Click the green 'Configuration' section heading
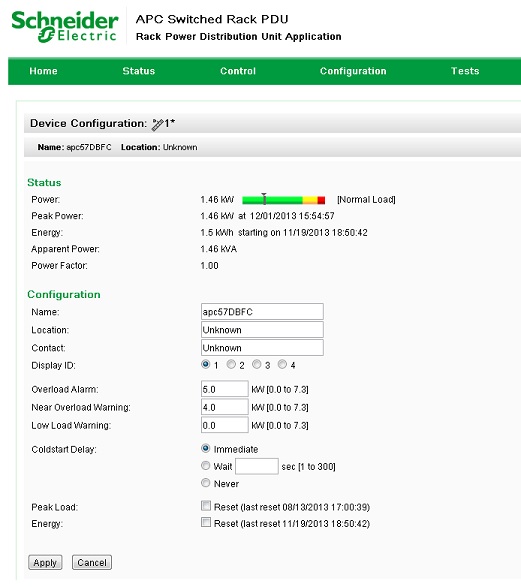 64,295
